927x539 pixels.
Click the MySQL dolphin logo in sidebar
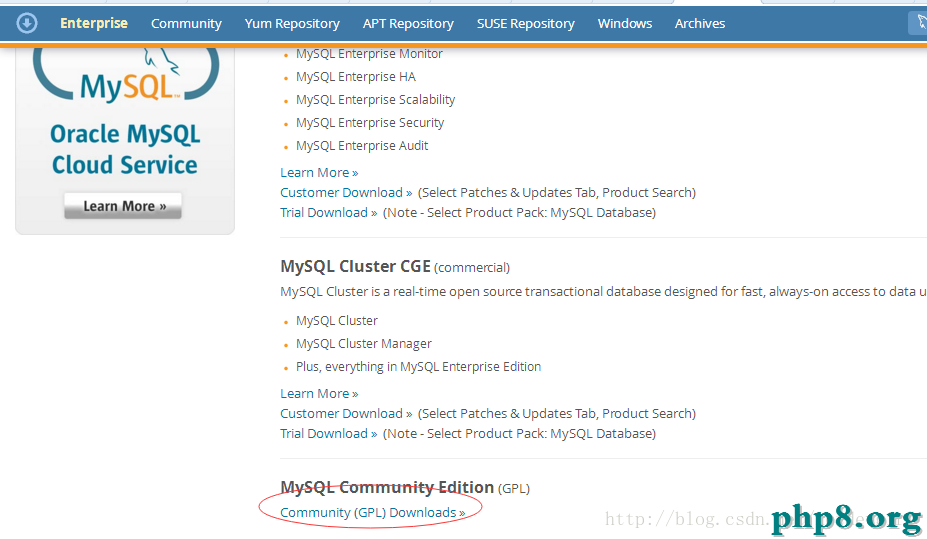pyautogui.click(x=126, y=76)
